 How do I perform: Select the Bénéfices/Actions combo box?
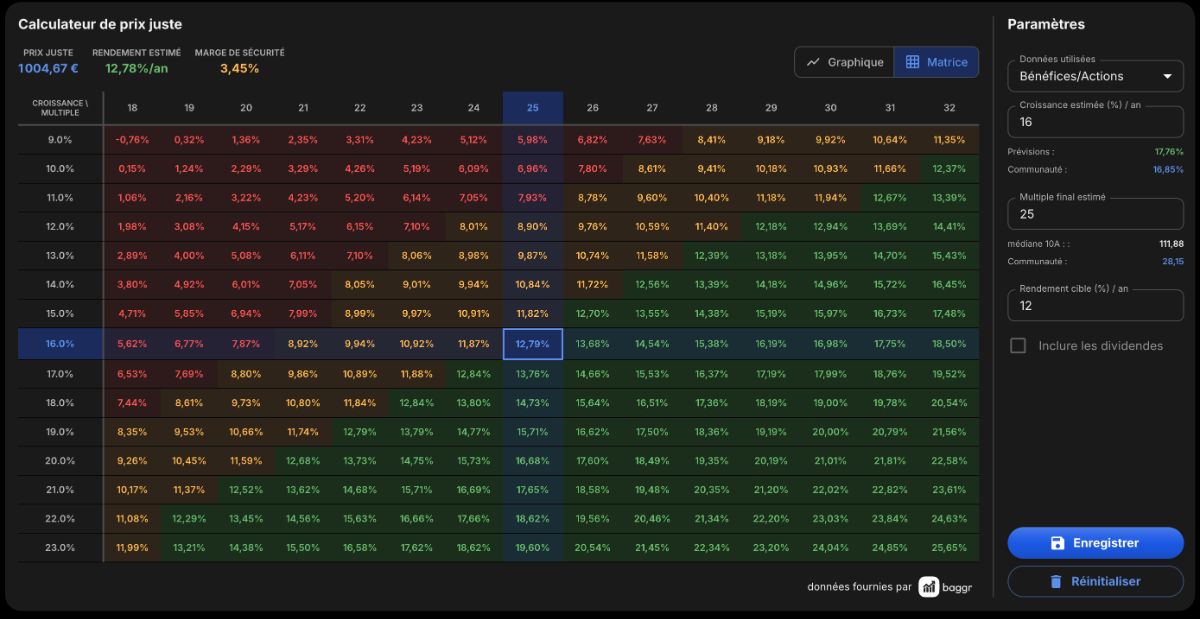click(x=1095, y=76)
